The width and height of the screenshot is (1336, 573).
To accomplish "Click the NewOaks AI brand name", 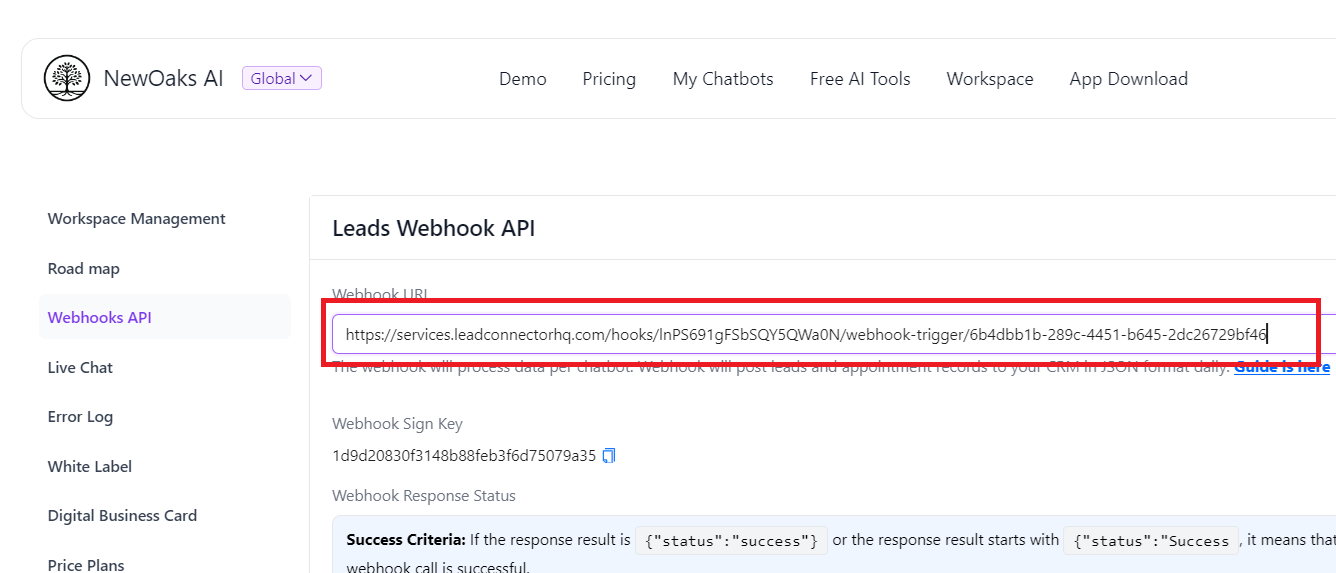I will point(163,79).
